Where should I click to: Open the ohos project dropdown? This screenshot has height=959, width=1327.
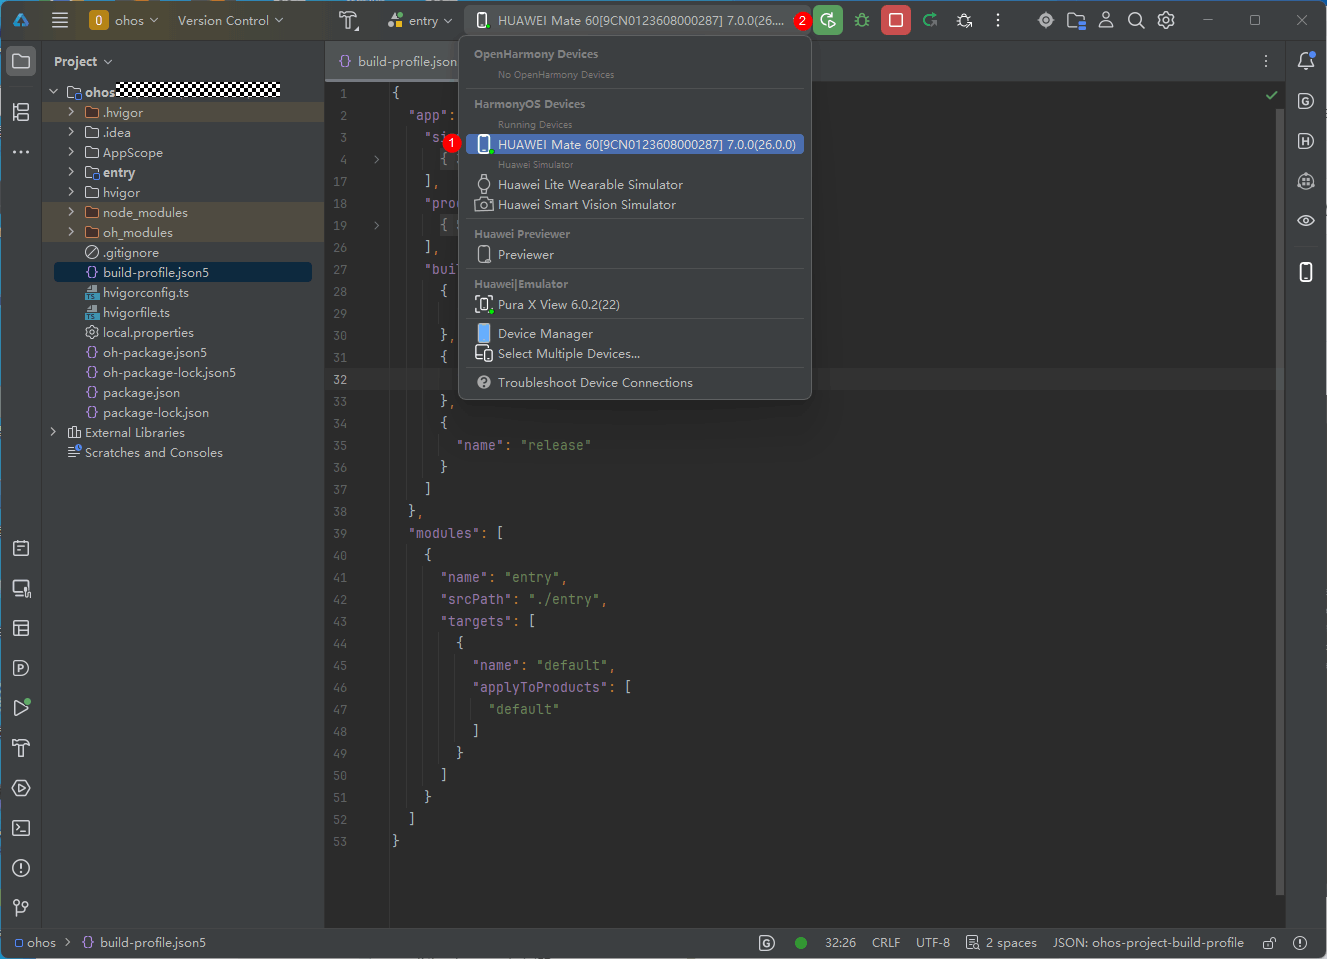click(x=125, y=20)
